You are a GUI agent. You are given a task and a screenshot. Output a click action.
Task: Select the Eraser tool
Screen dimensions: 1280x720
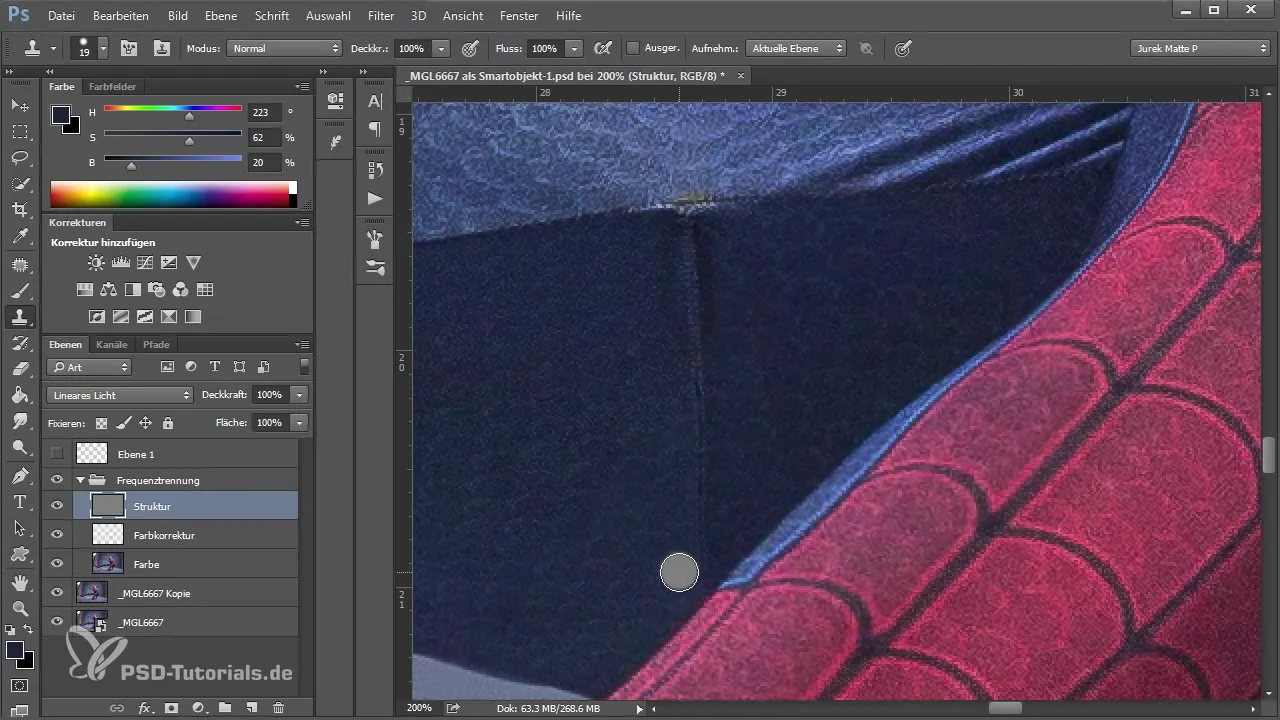tap(19, 369)
